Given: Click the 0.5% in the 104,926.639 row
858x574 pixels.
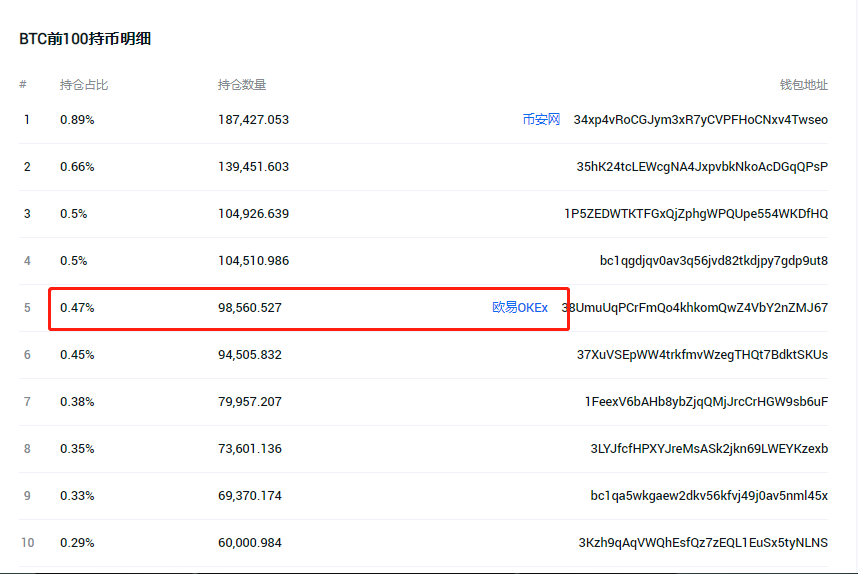Looking at the screenshot, I should (x=73, y=214).
